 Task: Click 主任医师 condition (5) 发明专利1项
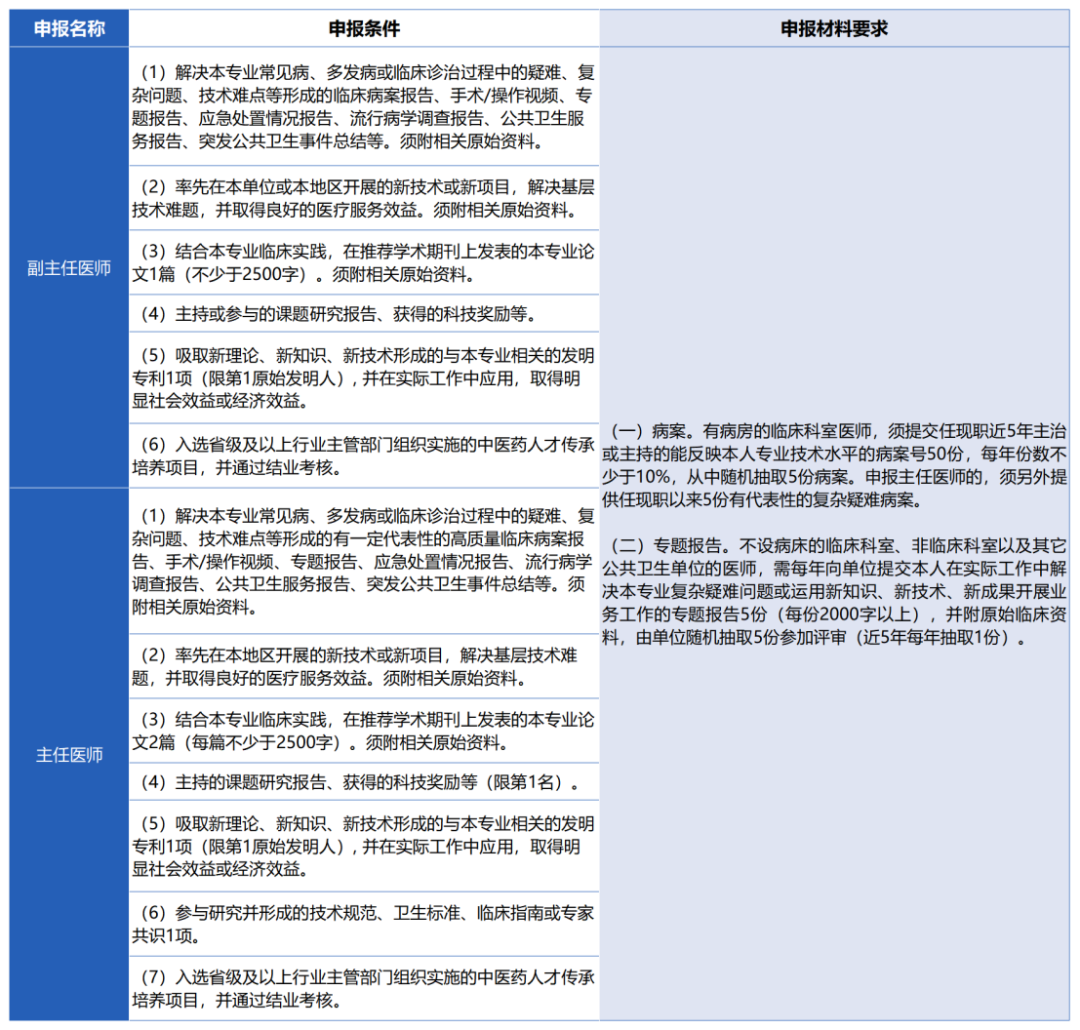(364, 846)
